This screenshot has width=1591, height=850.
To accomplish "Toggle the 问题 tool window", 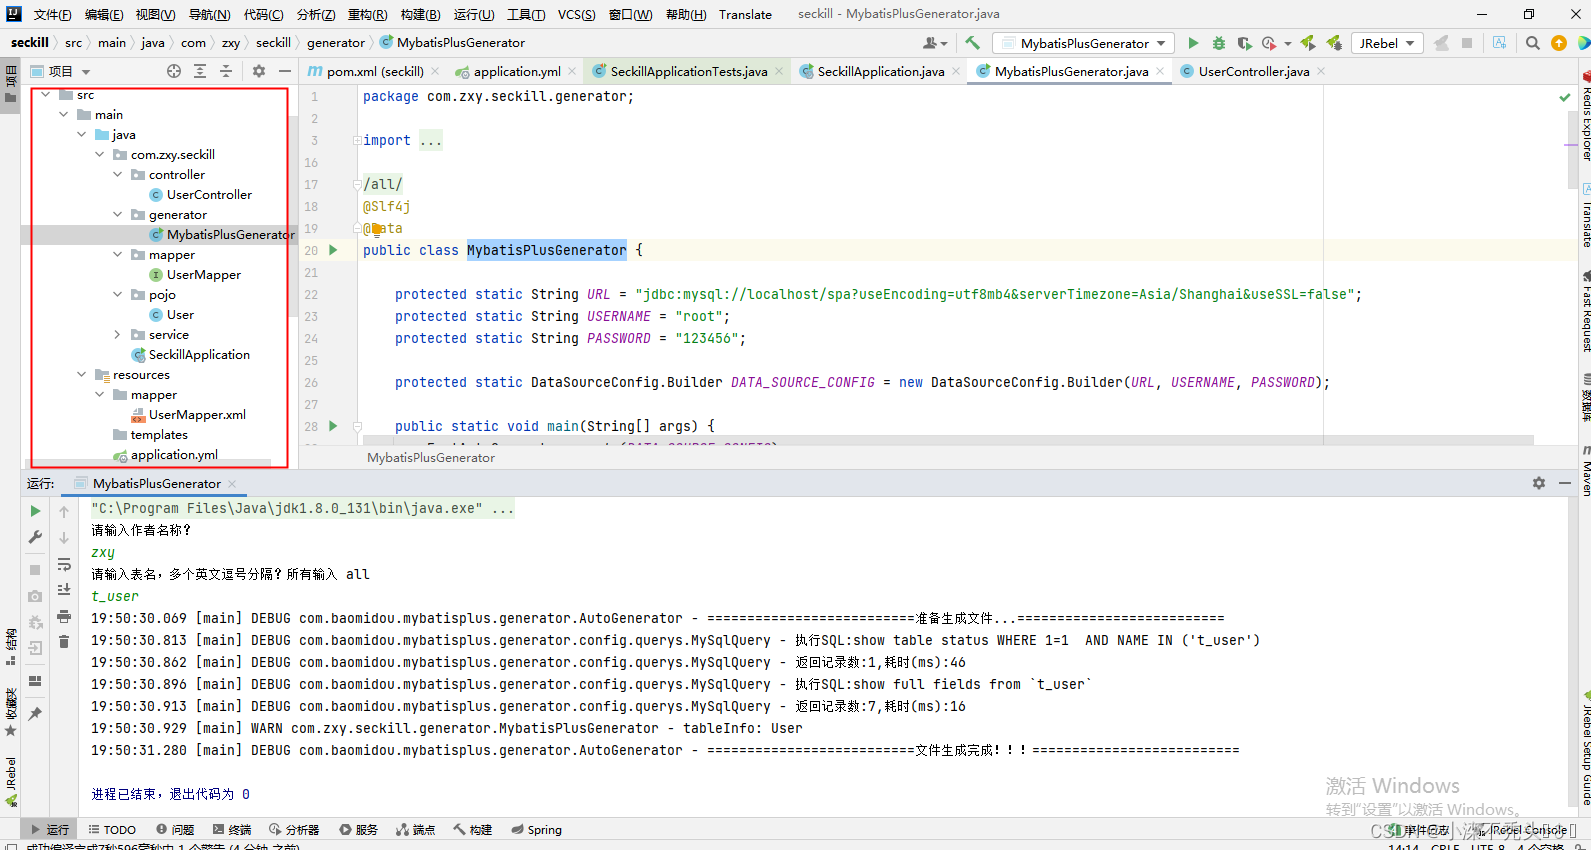I will (x=175, y=830).
